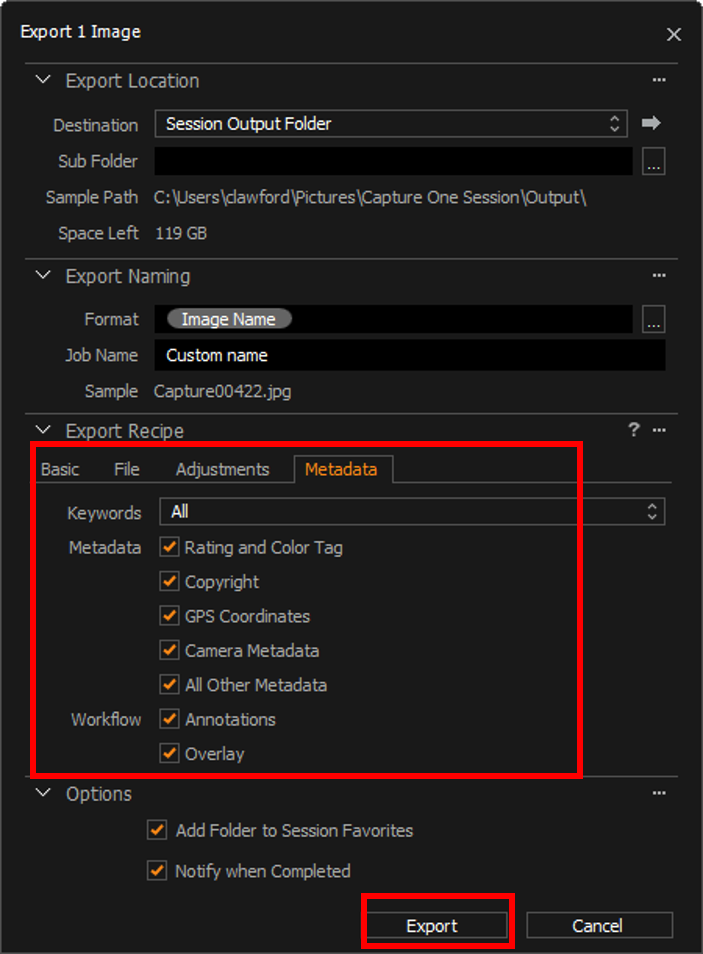The image size is (703, 954).
Task: Open the Destination dropdown
Action: (391, 124)
